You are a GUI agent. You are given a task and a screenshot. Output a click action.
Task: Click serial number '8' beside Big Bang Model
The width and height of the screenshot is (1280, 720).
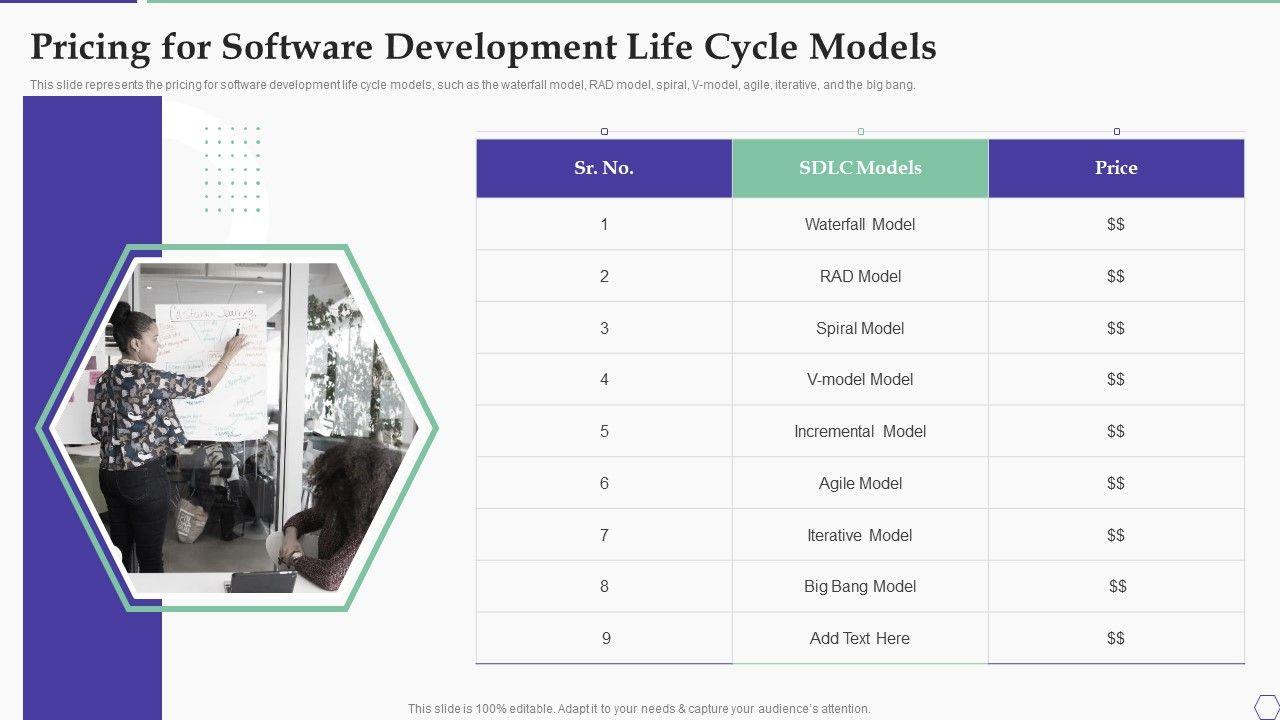tap(604, 586)
